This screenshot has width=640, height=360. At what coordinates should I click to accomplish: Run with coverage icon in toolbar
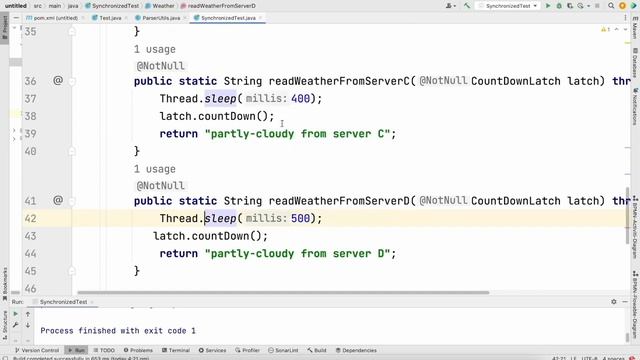tap(570, 6)
